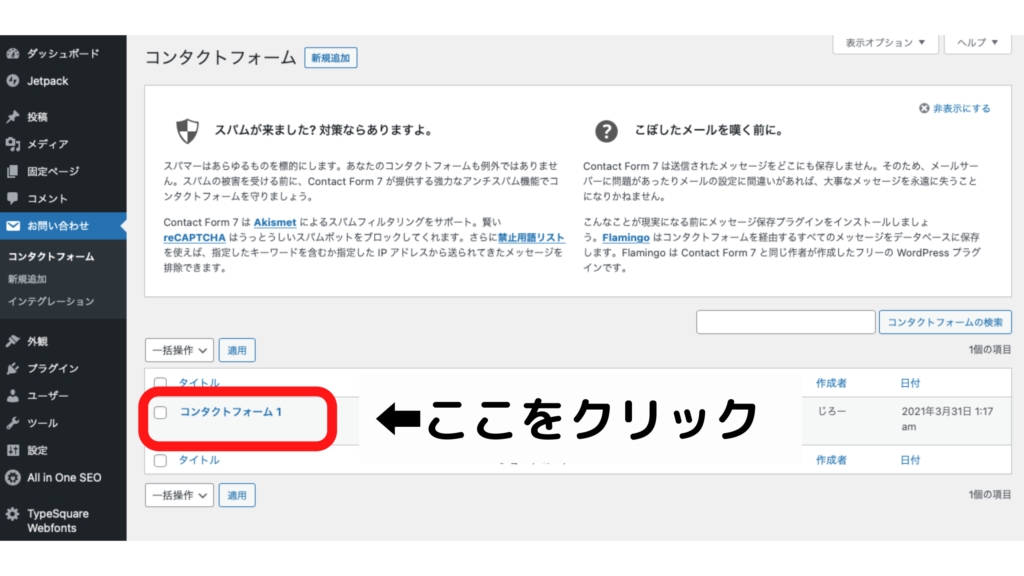The width and height of the screenshot is (1024, 576).
Task: Open the コンタクトフォーム submenu item
Action: (51, 257)
